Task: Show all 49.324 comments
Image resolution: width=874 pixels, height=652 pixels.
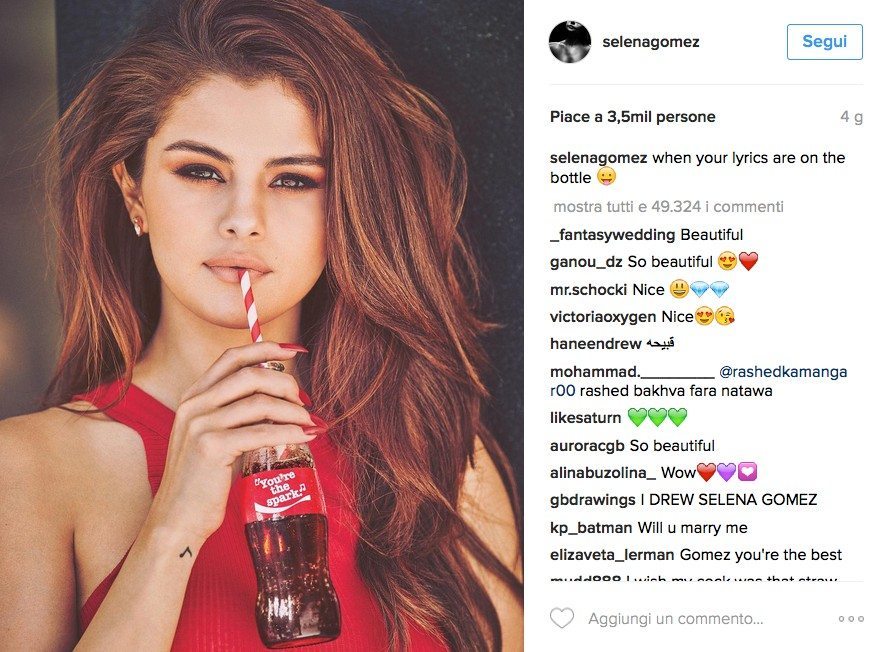Action: click(668, 207)
